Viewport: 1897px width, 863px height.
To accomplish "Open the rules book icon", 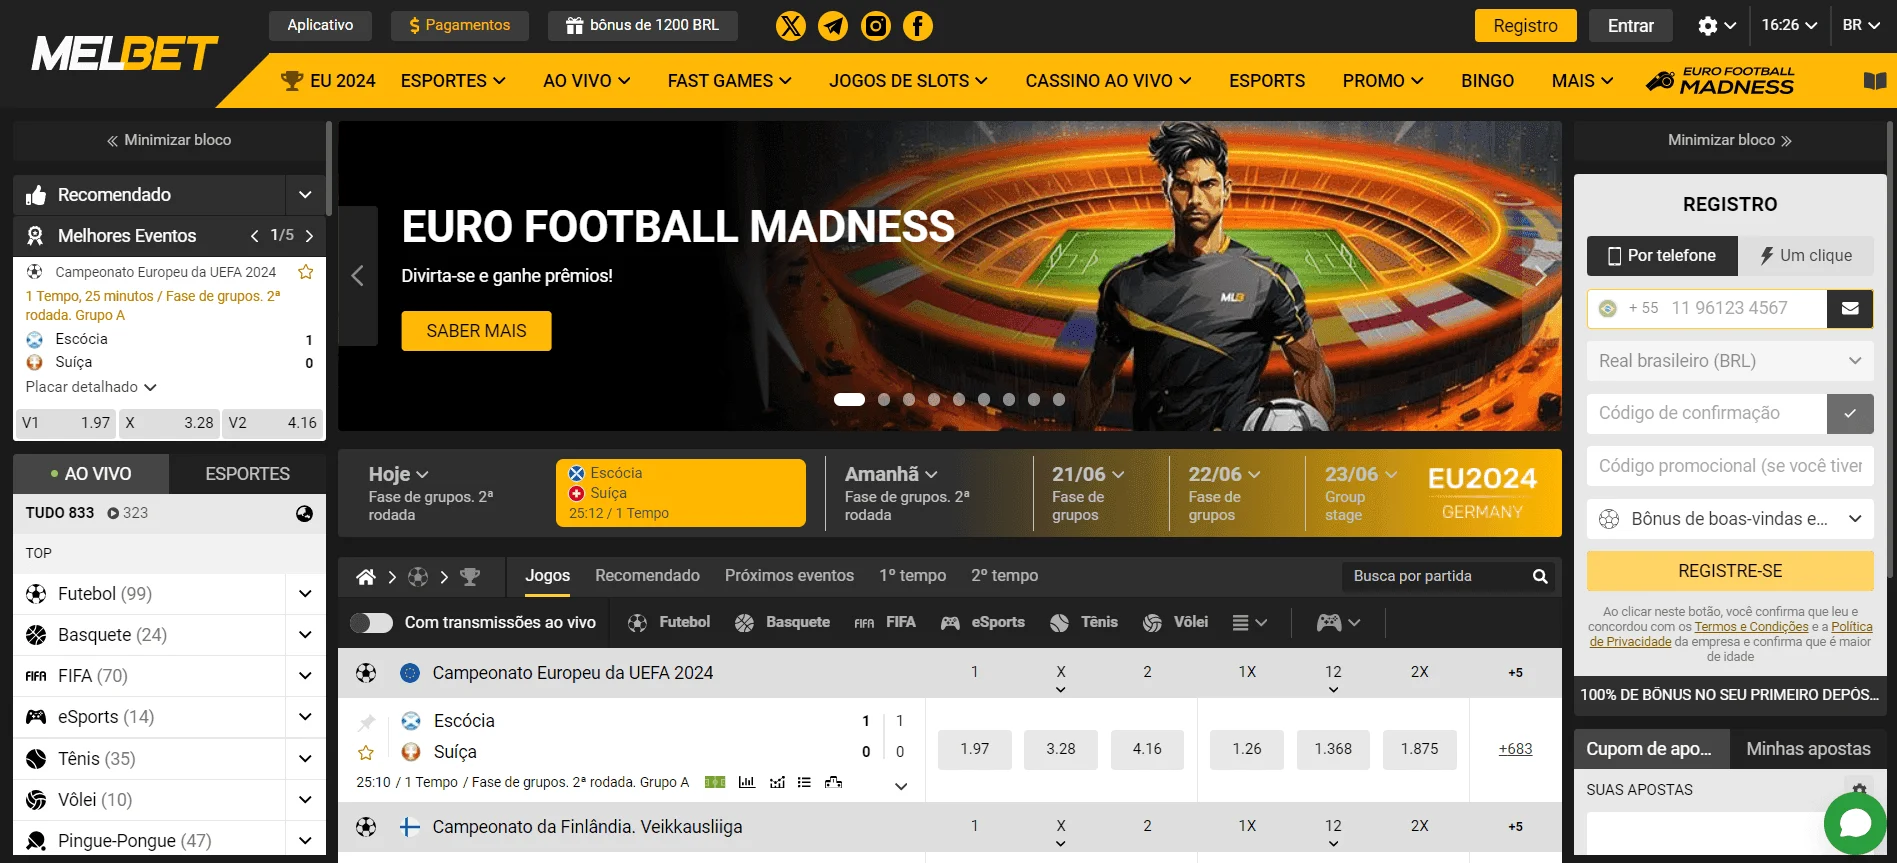I will (1875, 81).
